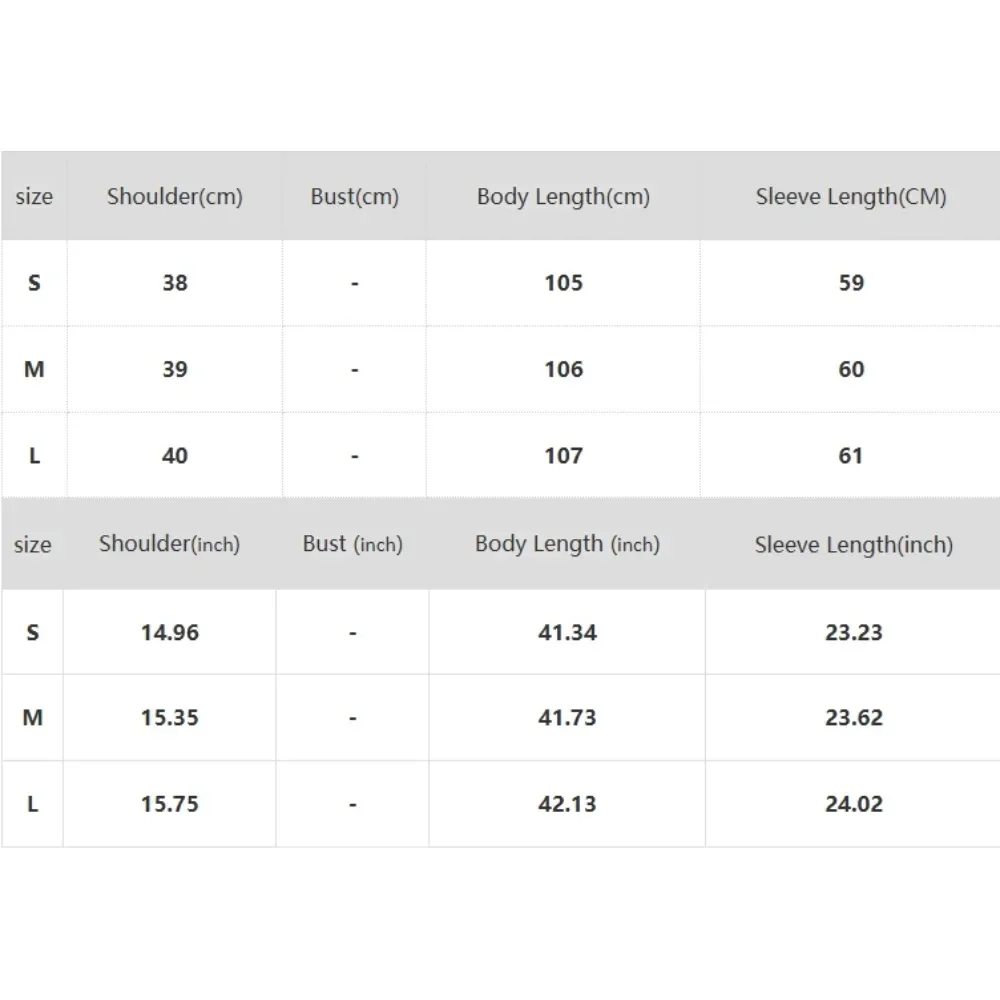
Task: Select the 14.96 inch shoulder value
Action: point(169,632)
